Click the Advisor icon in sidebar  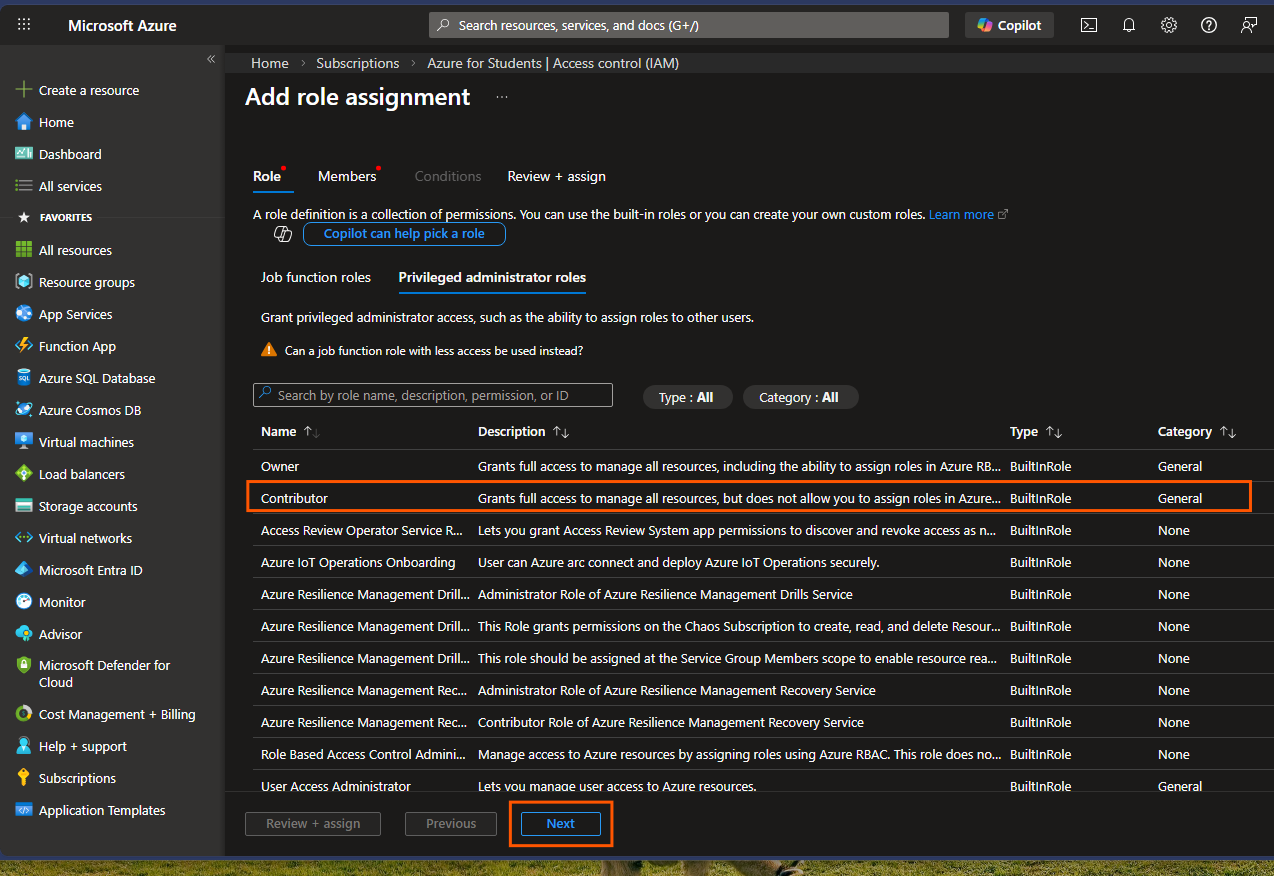coord(24,634)
